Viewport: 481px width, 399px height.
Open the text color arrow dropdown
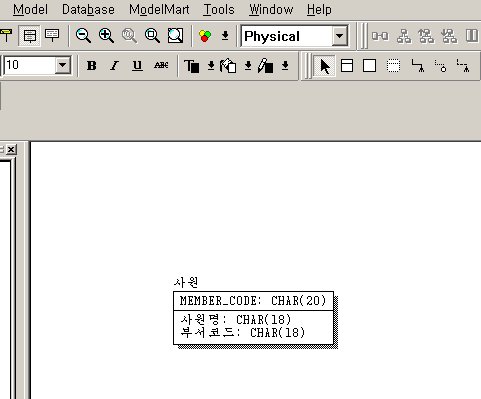211,66
